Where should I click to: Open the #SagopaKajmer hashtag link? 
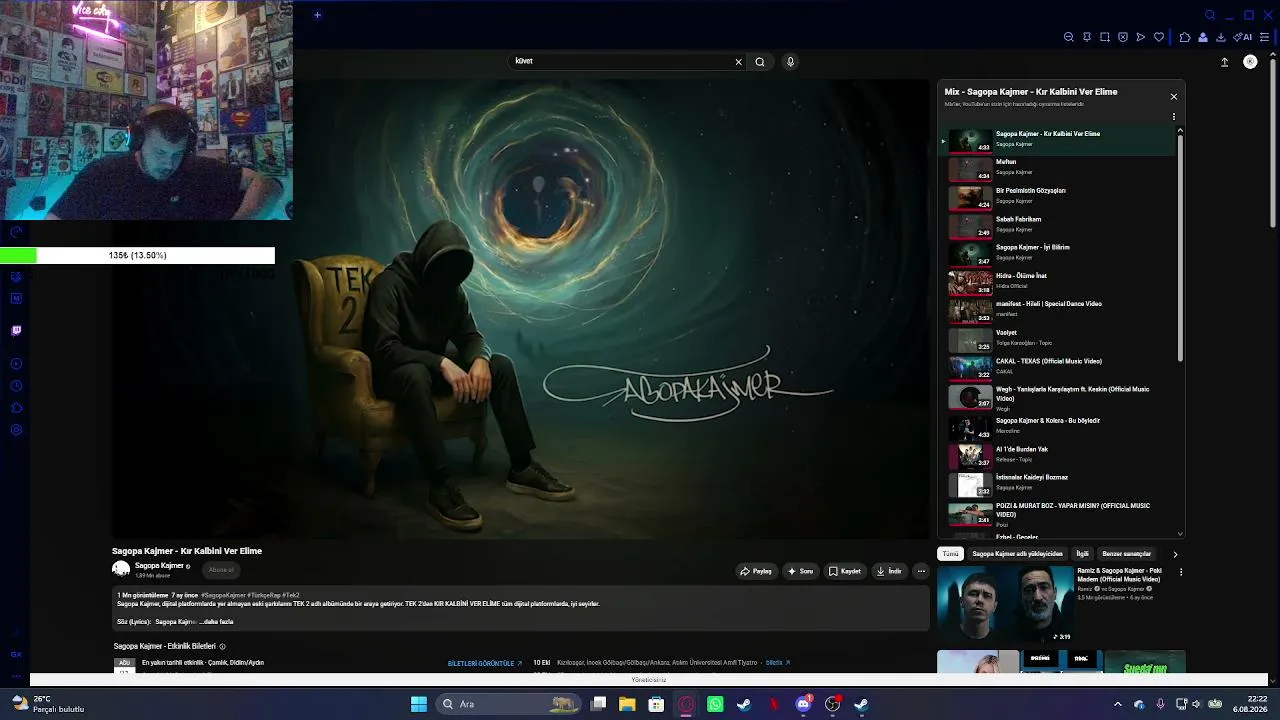(223, 595)
